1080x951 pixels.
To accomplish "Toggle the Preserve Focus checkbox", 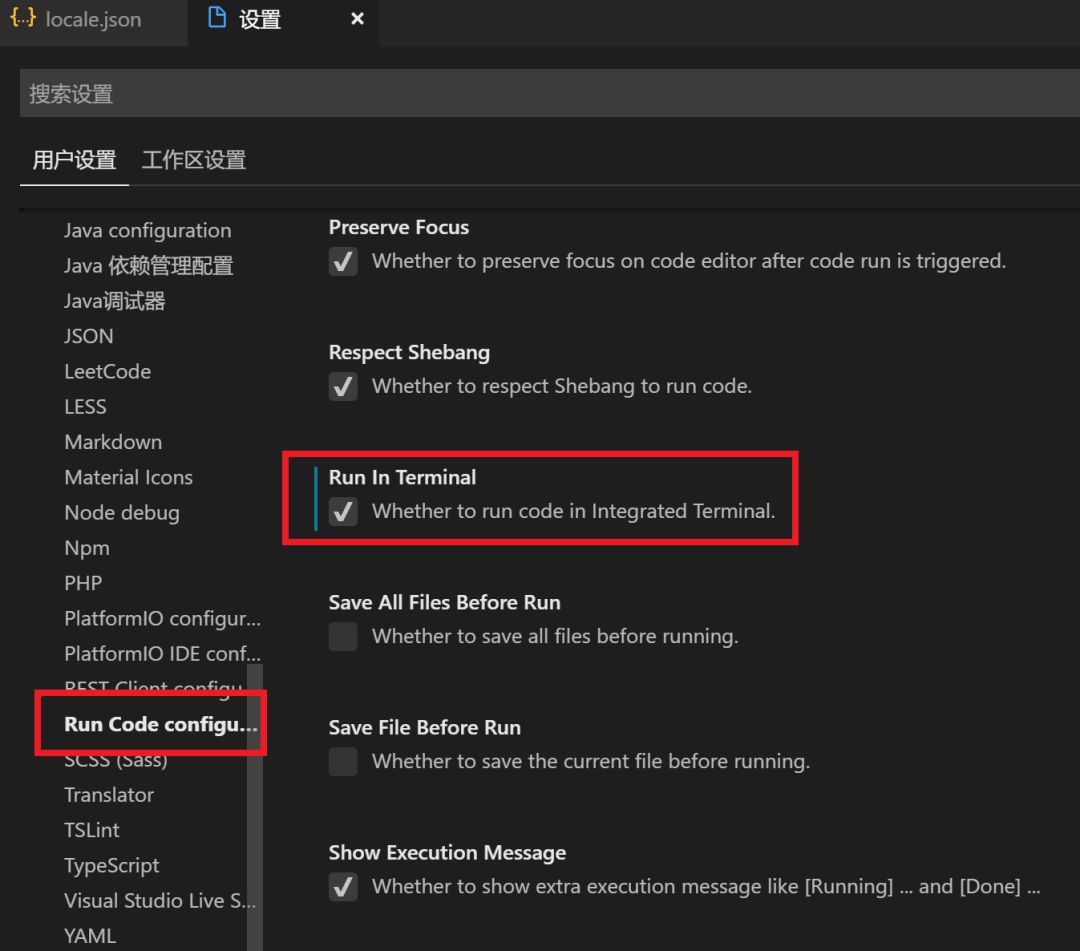I will pos(343,262).
